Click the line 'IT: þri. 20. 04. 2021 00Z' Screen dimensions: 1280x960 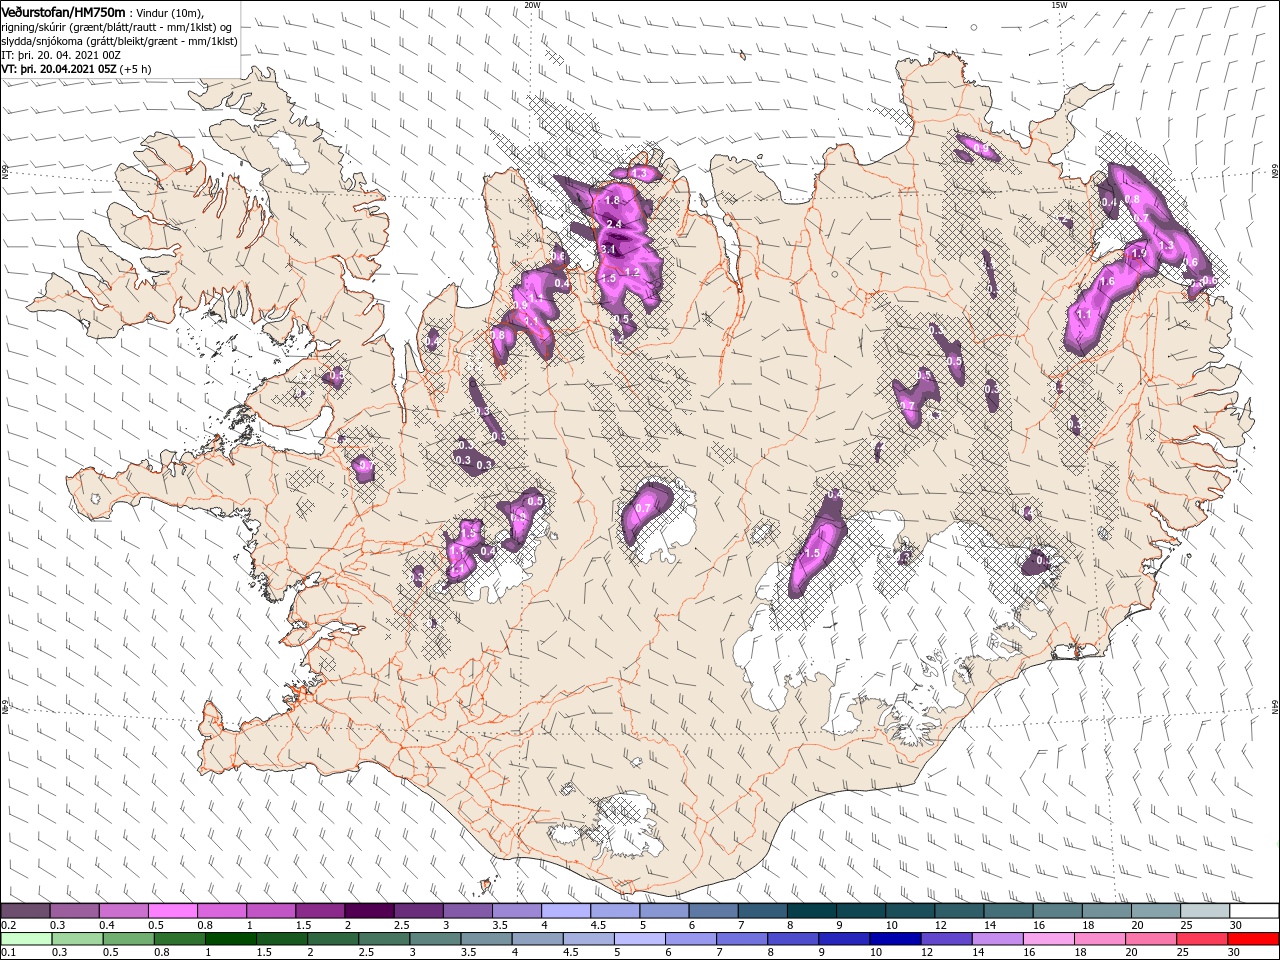click(x=59, y=54)
